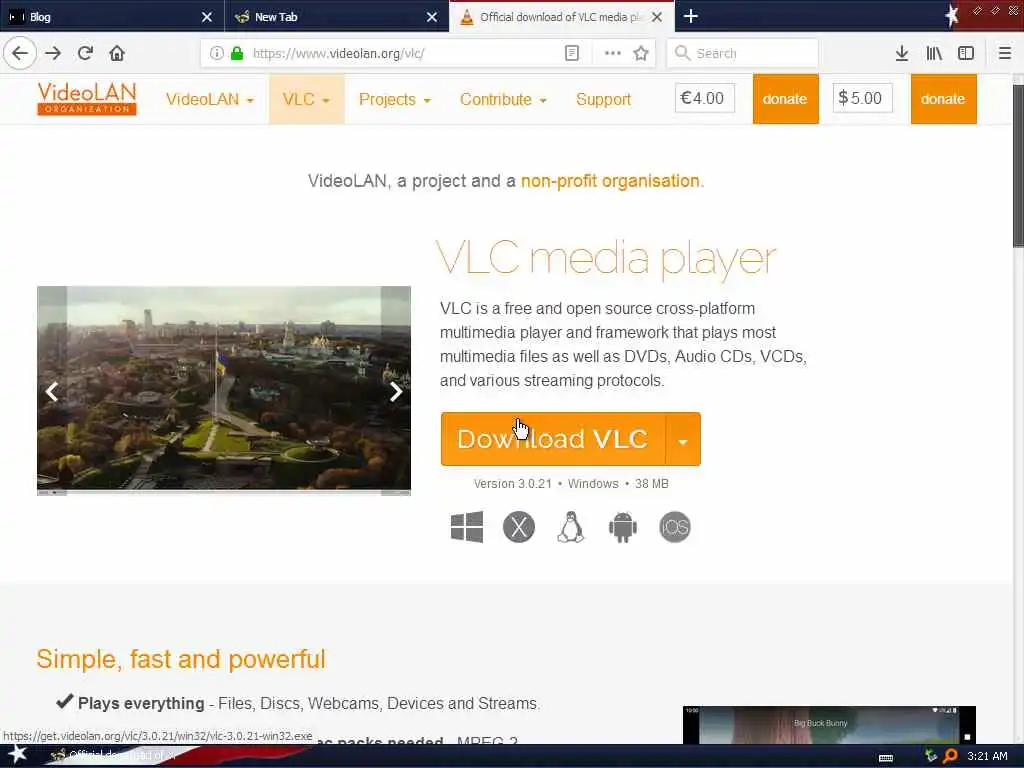Click the dollar 5.00 donation amount field
1024x768 pixels.
point(862,98)
